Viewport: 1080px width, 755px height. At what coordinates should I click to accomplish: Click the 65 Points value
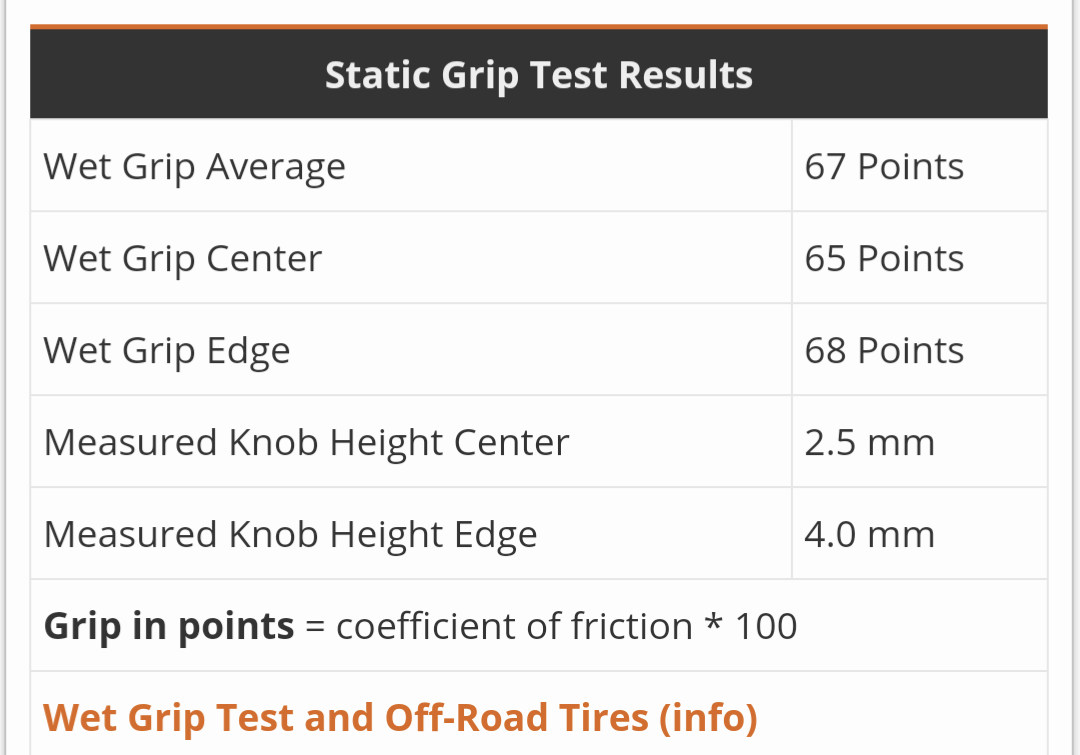884,259
